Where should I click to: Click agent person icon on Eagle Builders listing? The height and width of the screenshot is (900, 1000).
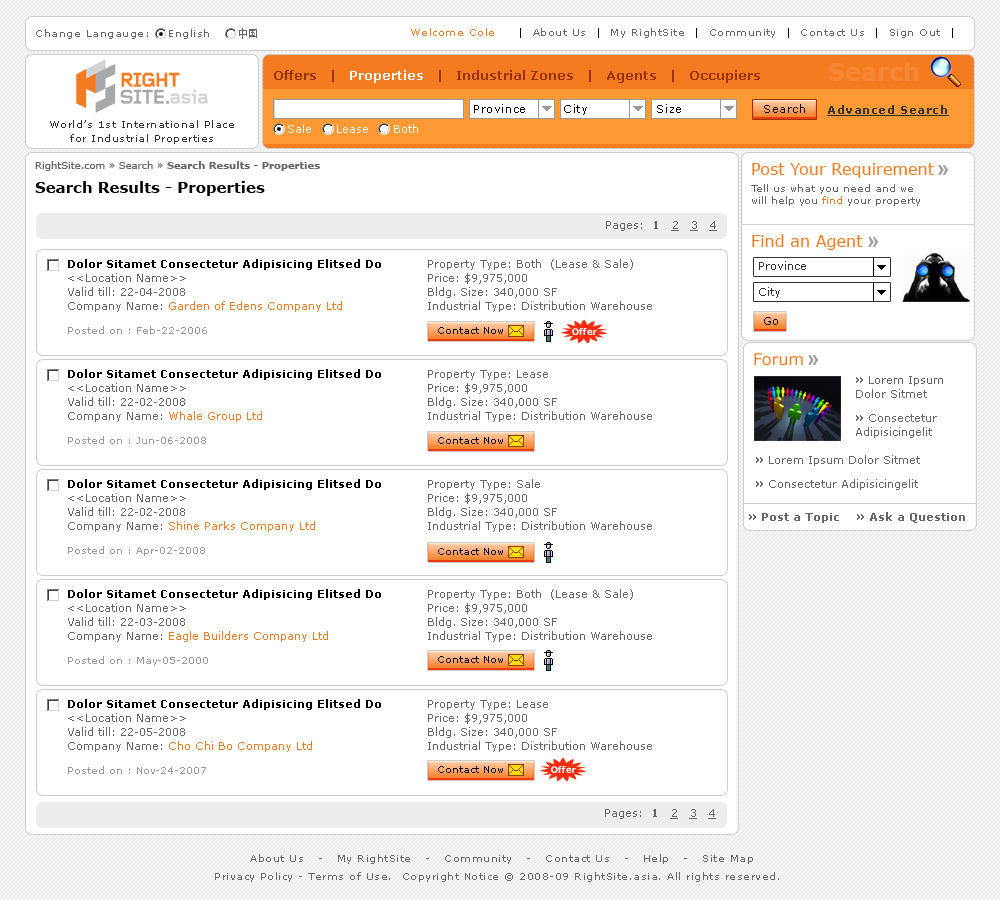pos(548,660)
